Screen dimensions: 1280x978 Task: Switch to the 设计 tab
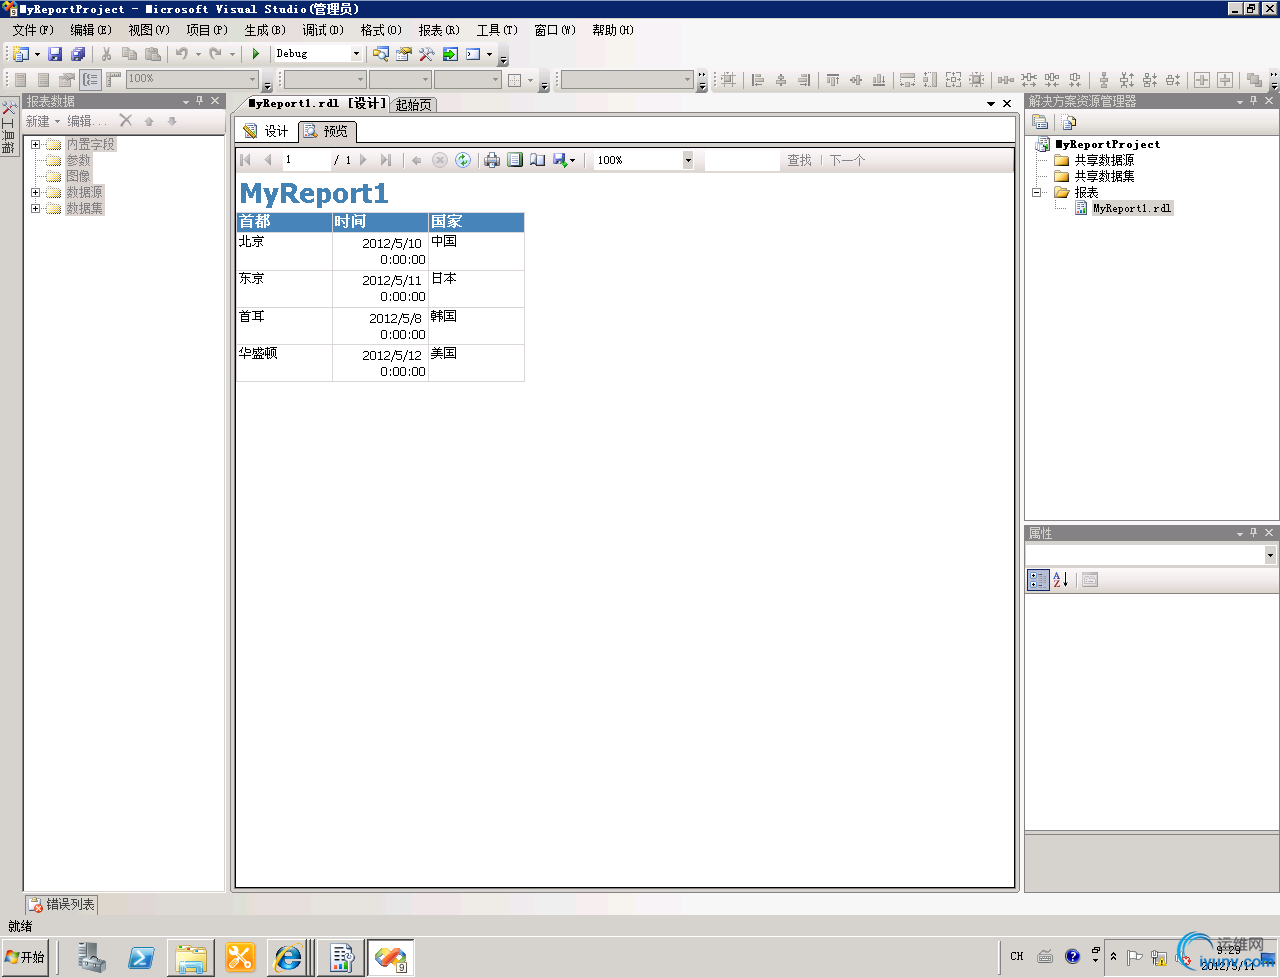point(266,131)
